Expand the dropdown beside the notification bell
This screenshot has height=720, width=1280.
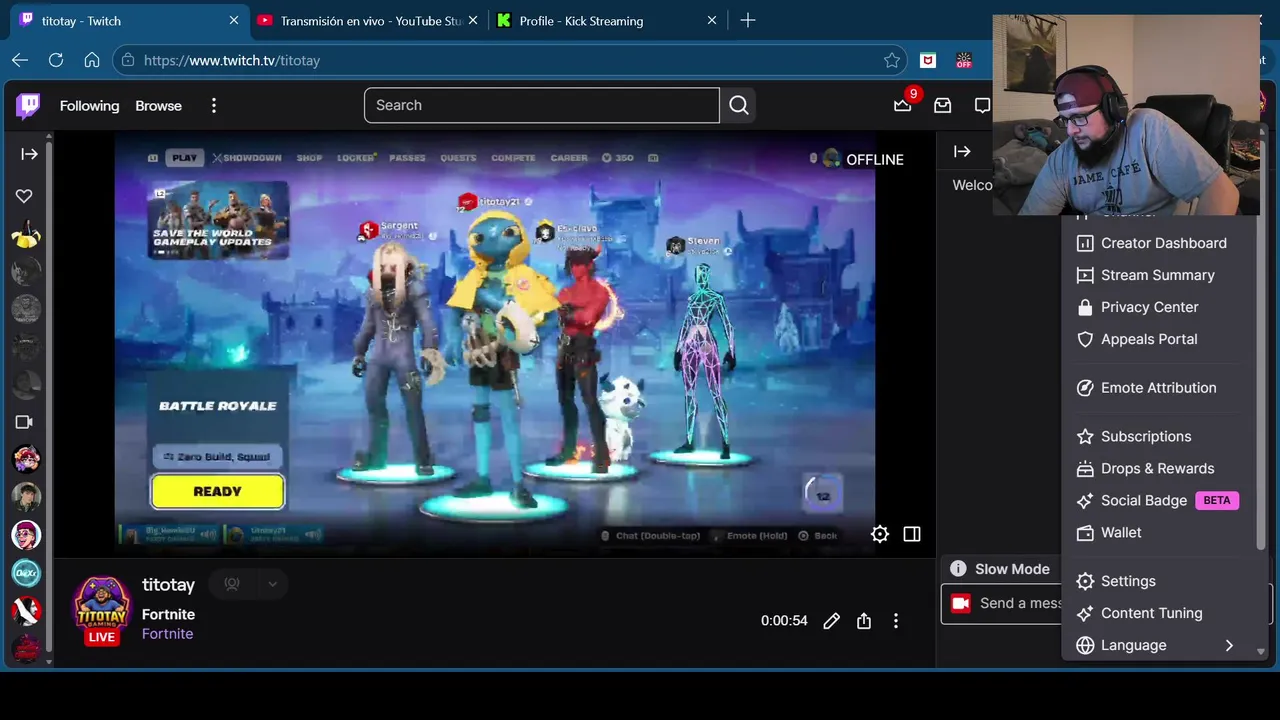pyautogui.click(x=271, y=584)
